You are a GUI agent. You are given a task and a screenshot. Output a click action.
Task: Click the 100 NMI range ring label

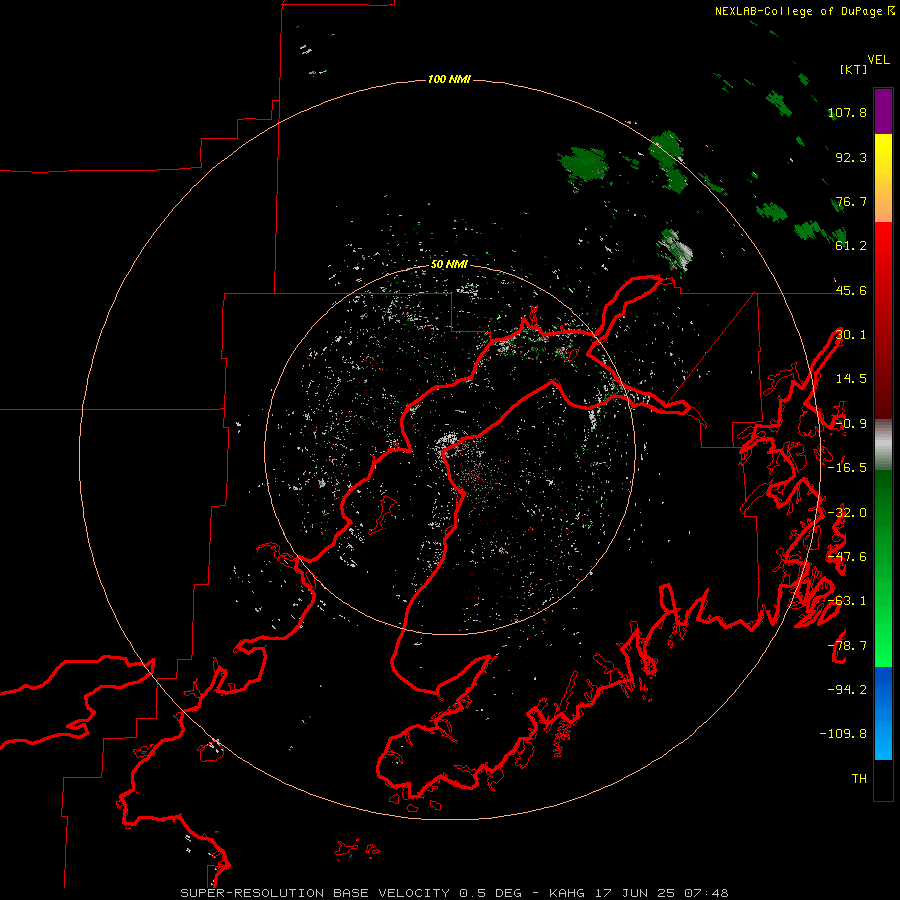(x=449, y=79)
